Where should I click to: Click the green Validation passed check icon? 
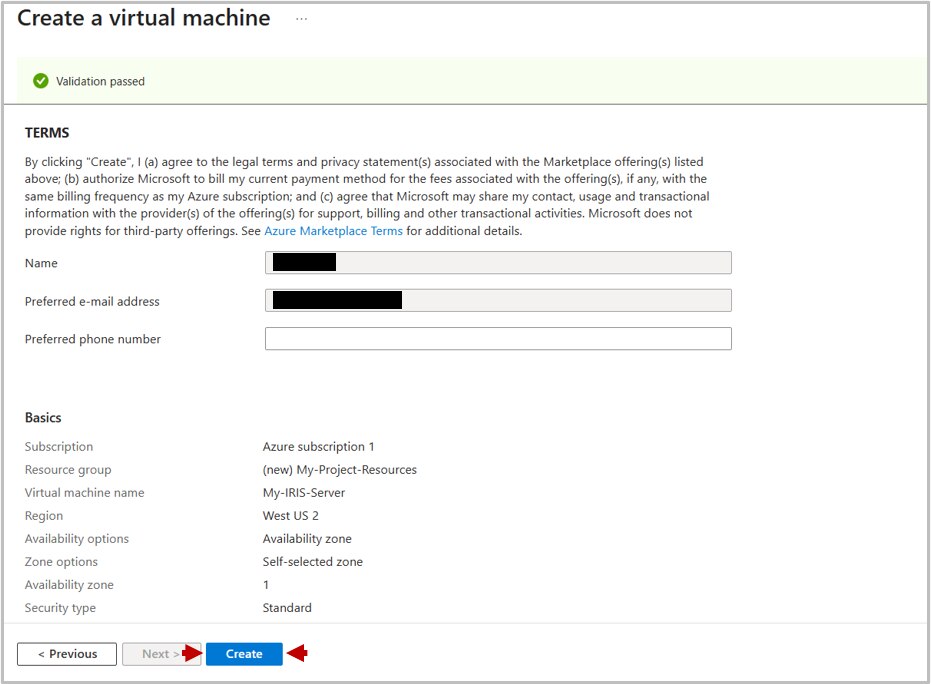[x=40, y=81]
